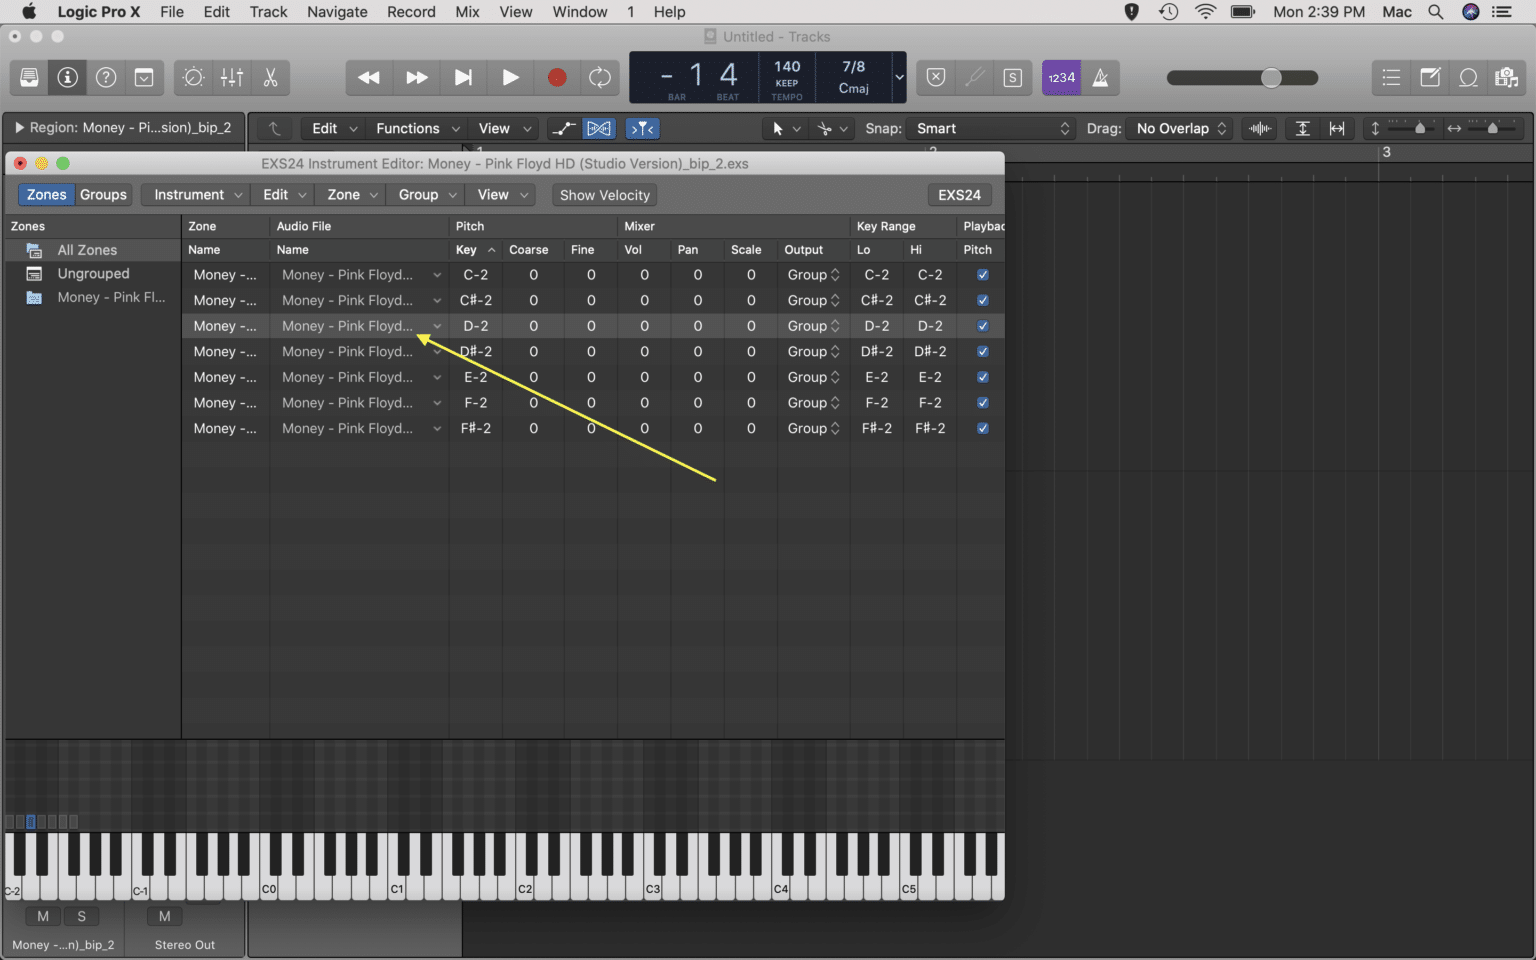Screen dimensions: 1536x960
Task: Switch to the Groups tab in the instrument editor
Action: point(103,194)
